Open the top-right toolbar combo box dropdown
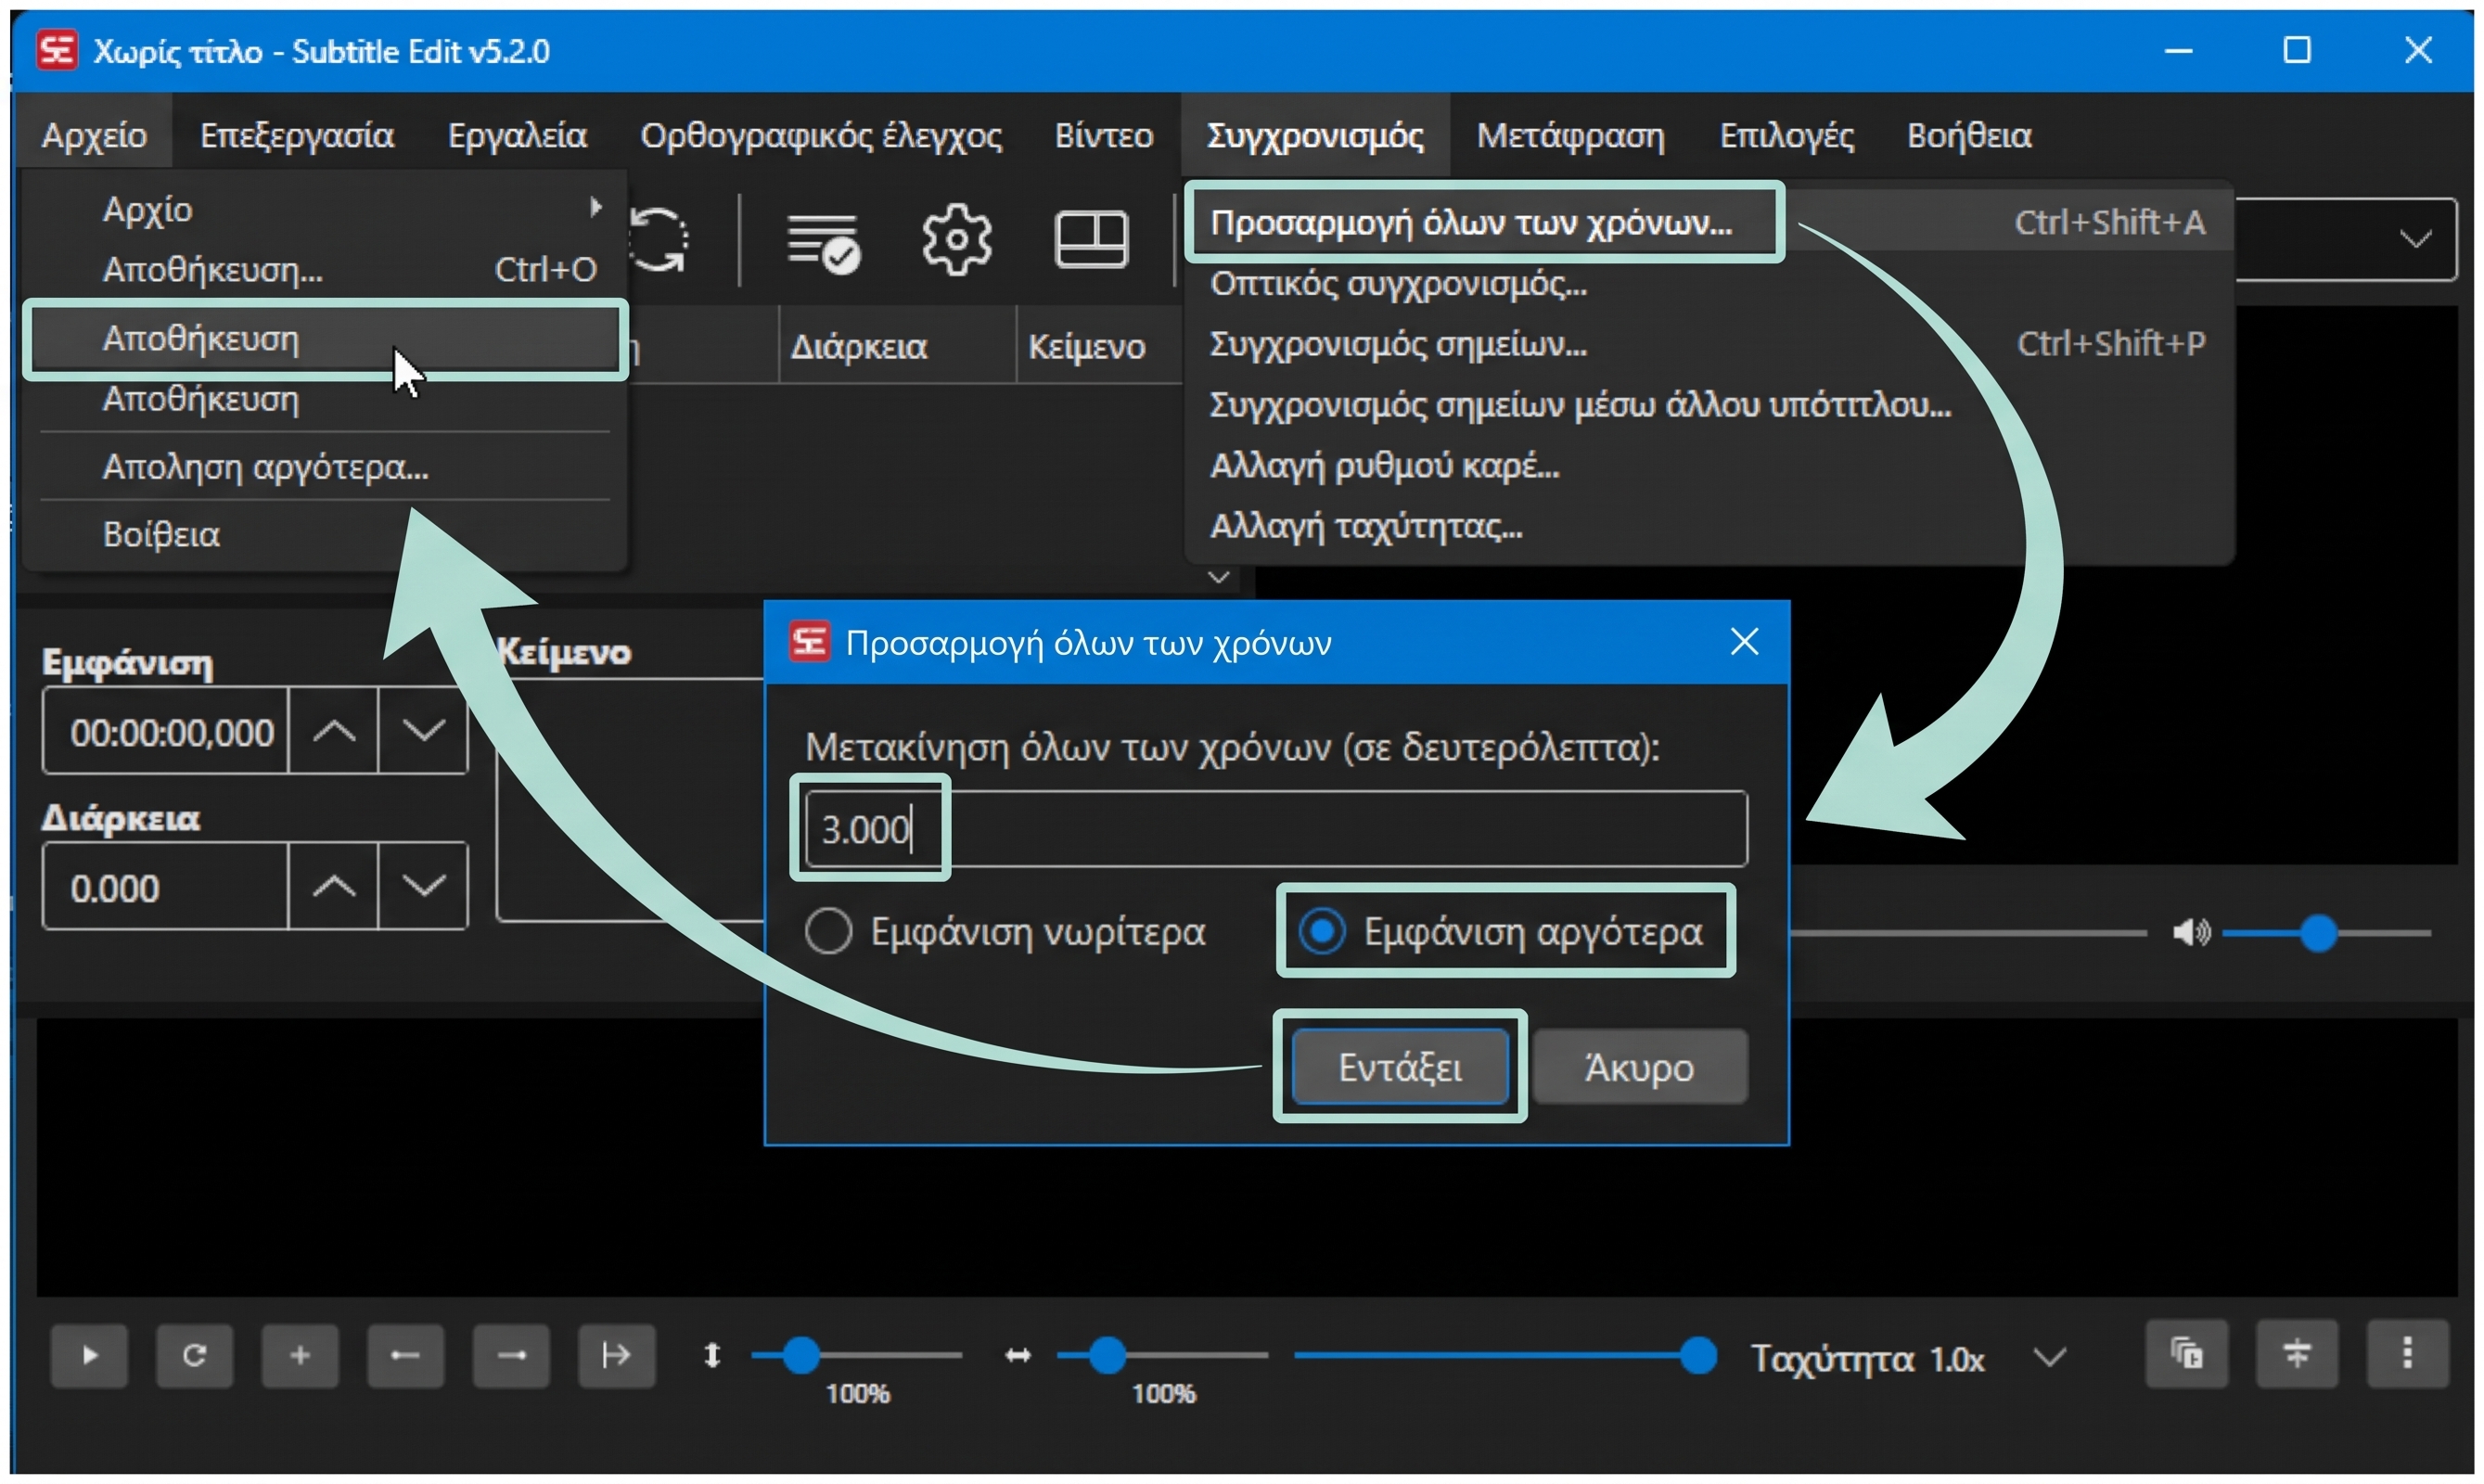Image resolution: width=2484 pixels, height=1484 pixels. coord(2416,239)
